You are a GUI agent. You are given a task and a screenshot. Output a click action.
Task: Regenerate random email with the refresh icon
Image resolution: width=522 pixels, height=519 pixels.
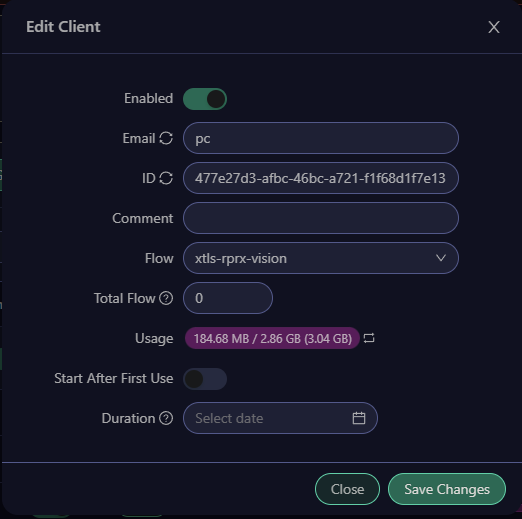[166, 138]
